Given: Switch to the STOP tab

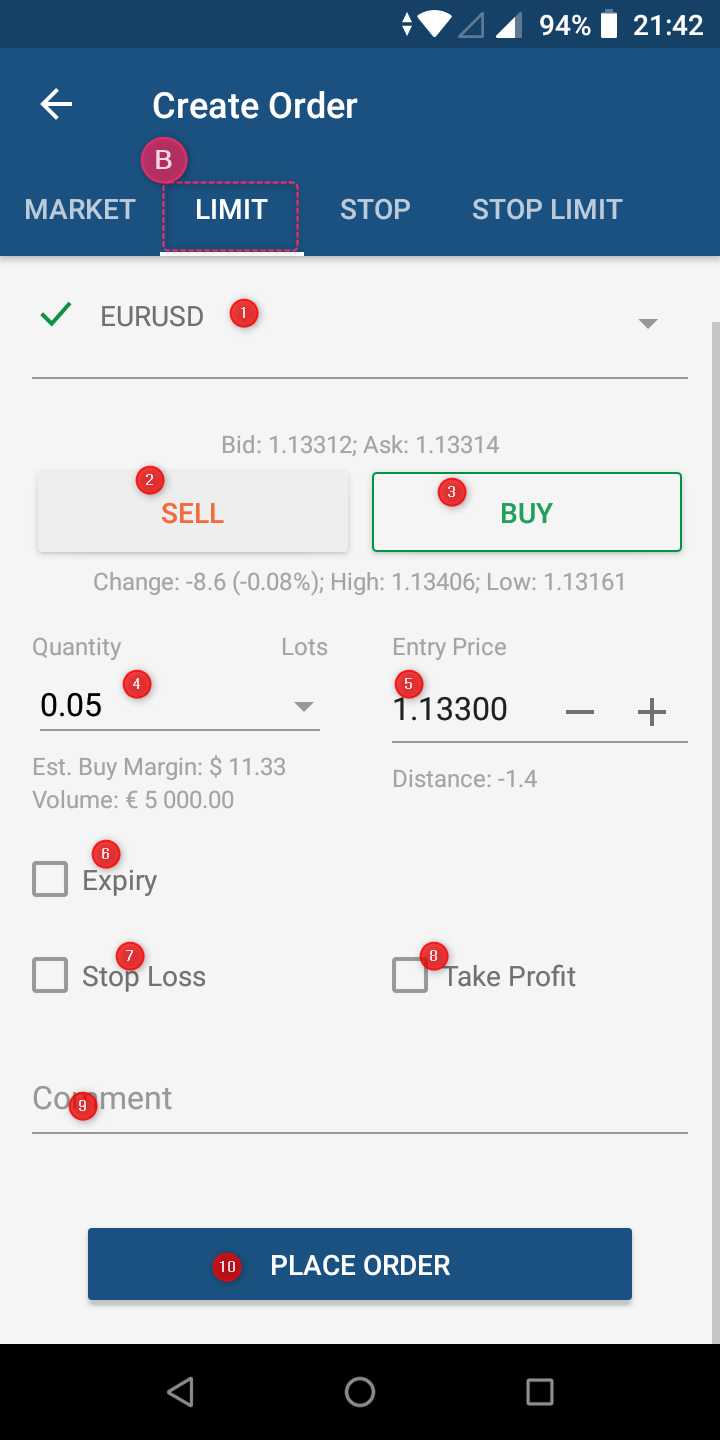Looking at the screenshot, I should (375, 209).
